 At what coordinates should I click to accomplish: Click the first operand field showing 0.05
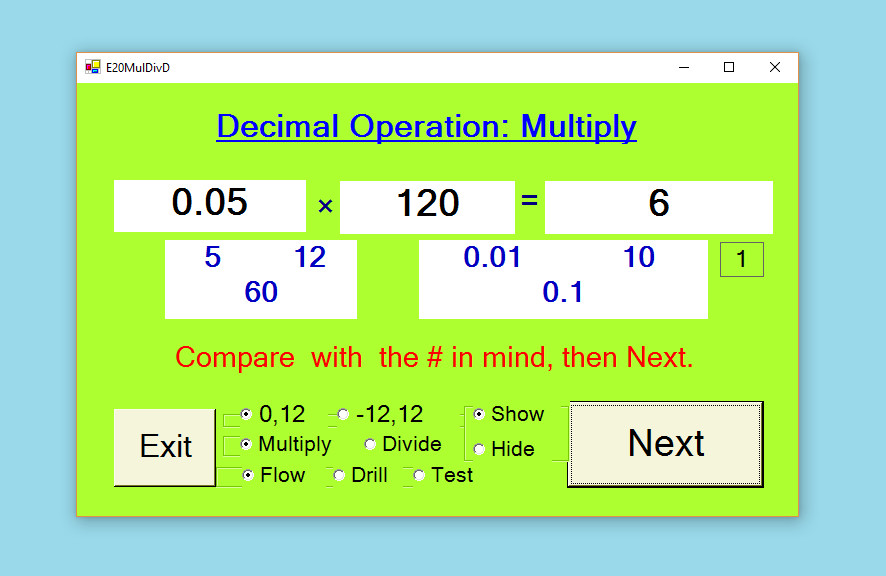(210, 205)
